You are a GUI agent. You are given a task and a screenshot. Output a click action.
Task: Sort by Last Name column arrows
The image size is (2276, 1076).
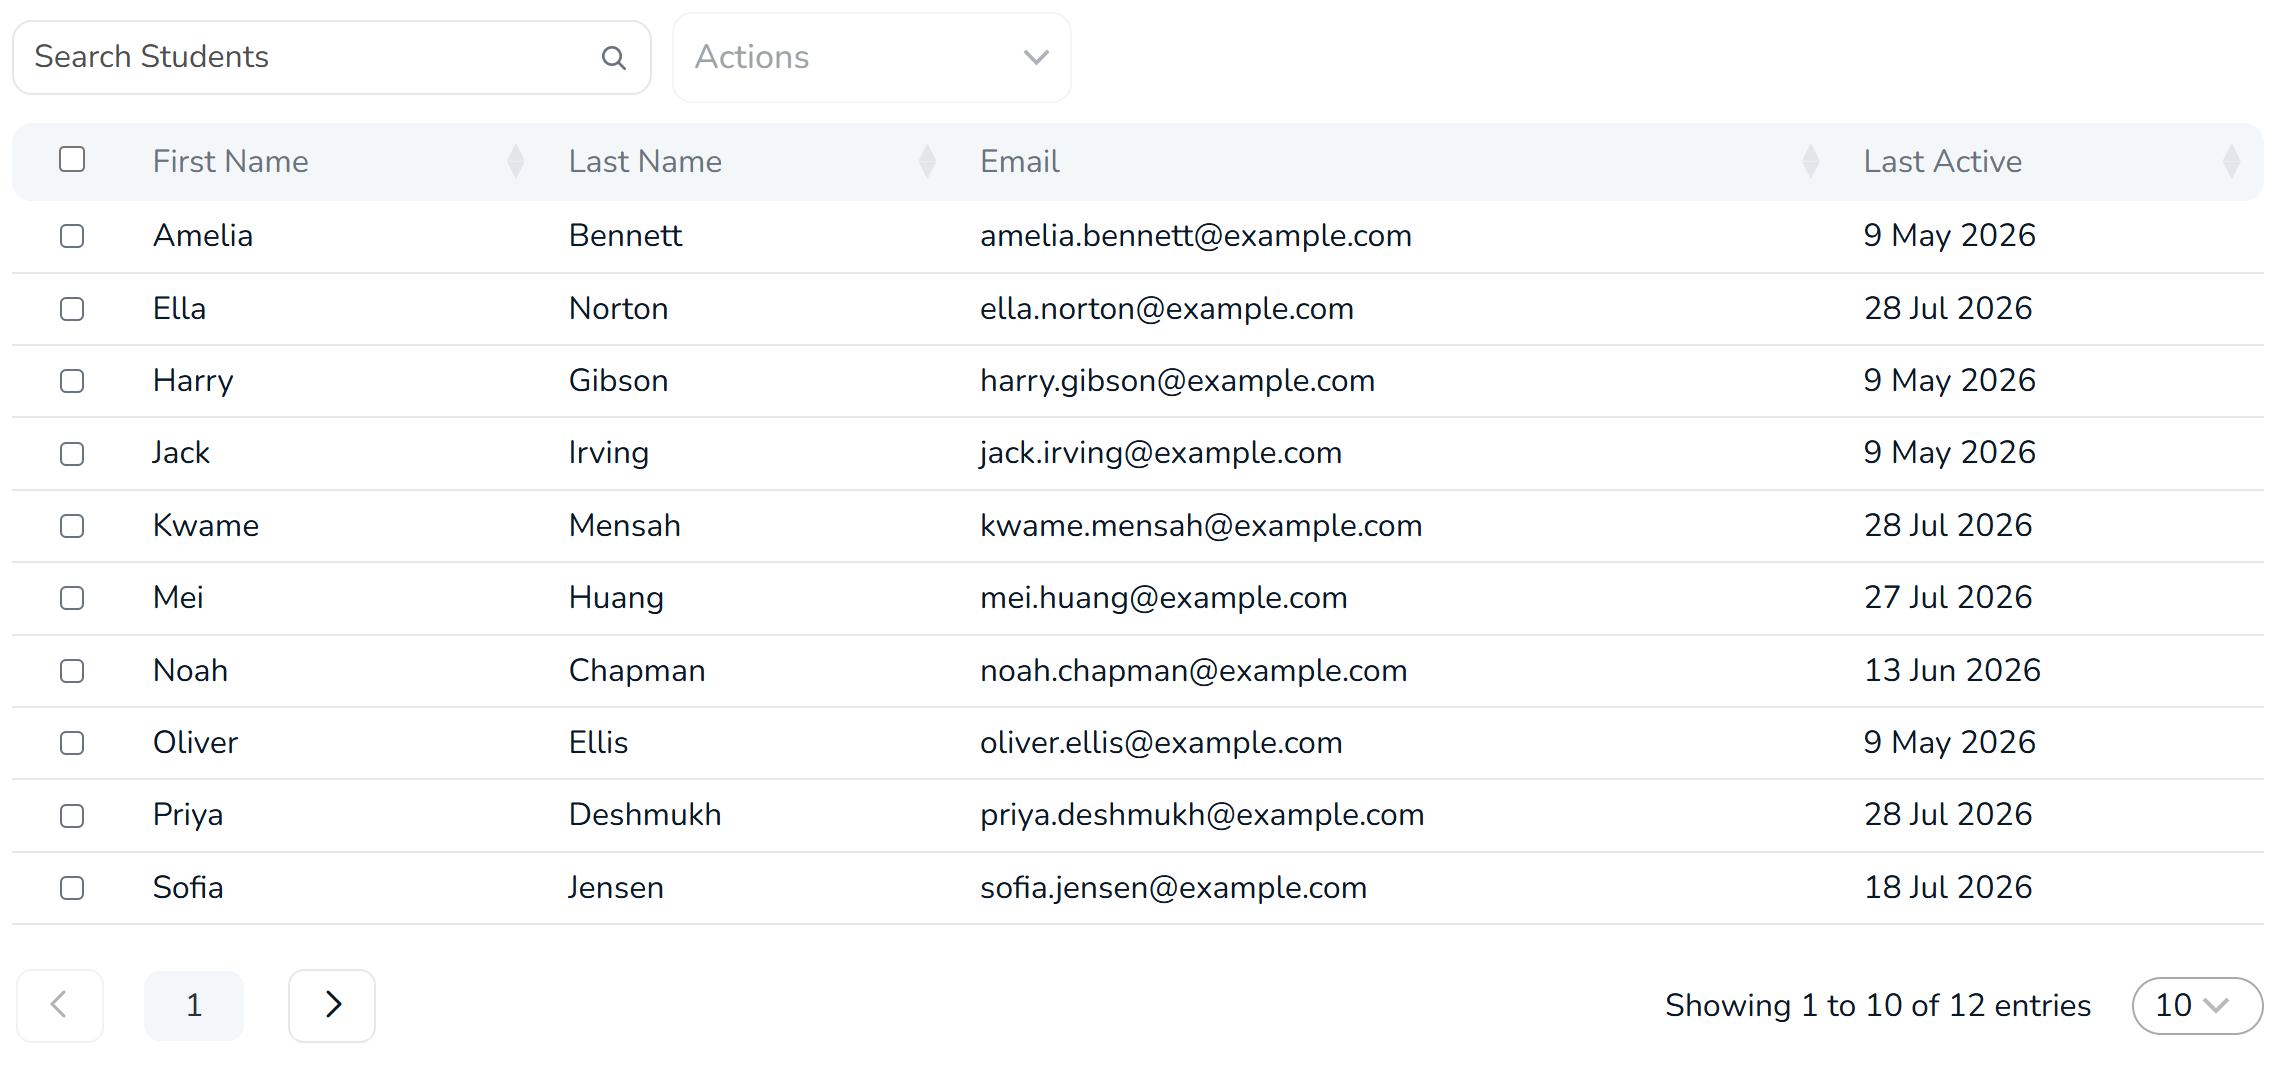(927, 161)
